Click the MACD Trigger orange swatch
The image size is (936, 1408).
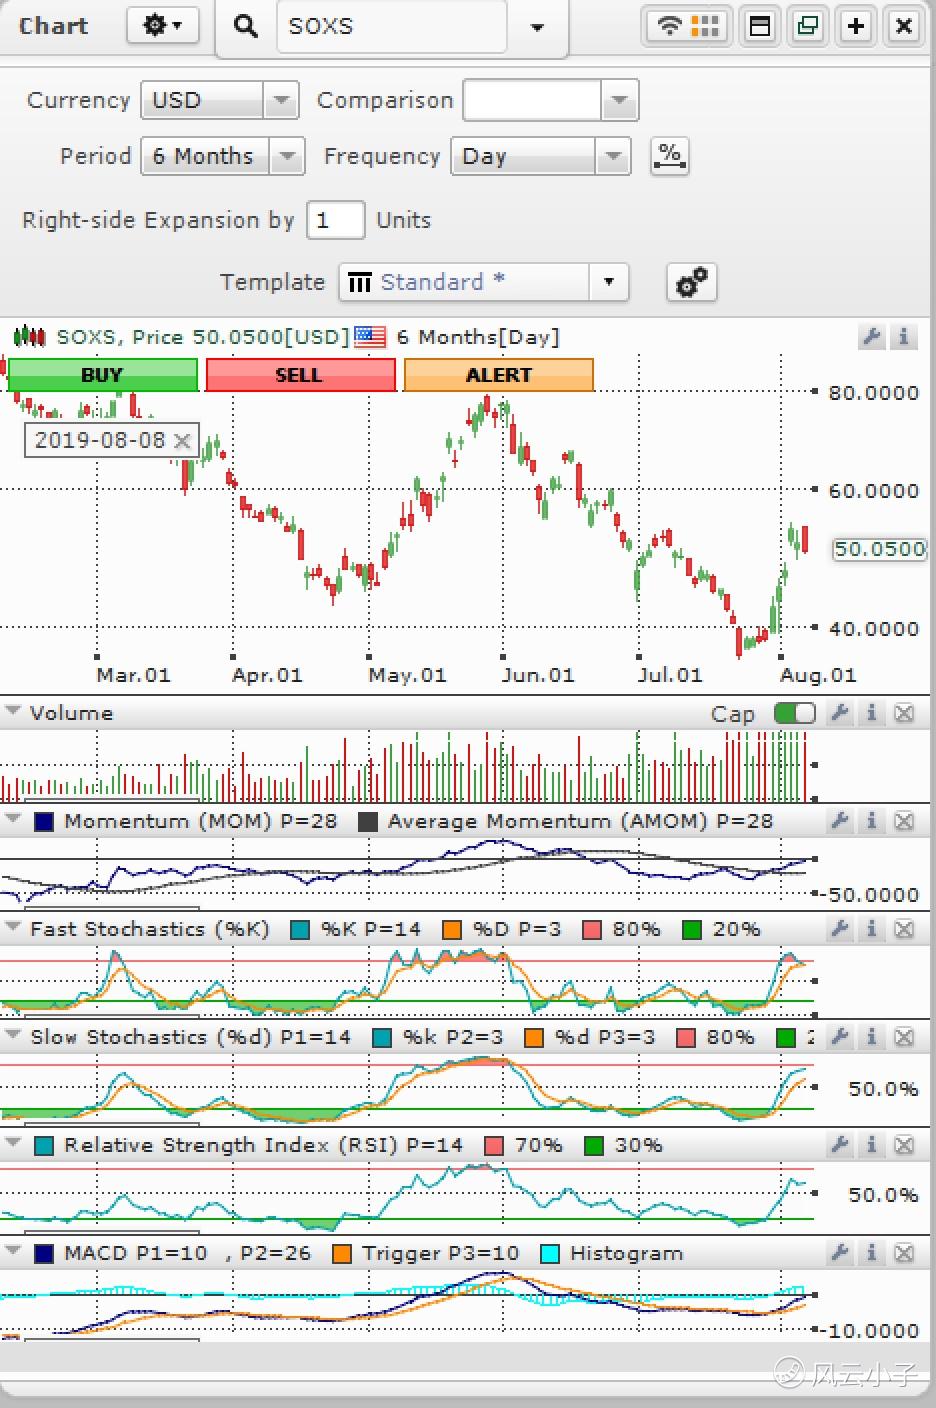(x=342, y=1254)
